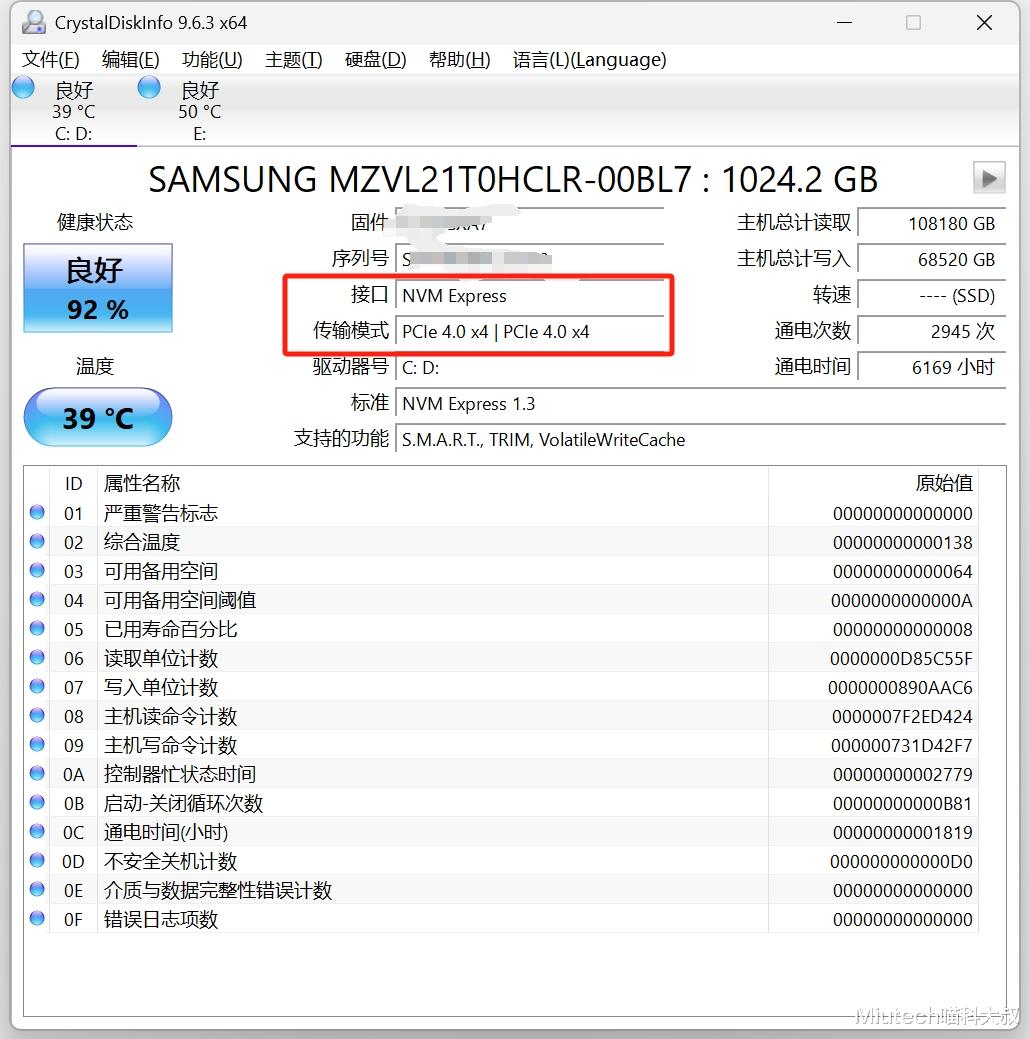The width and height of the screenshot is (1030, 1039).
Task: Click the status orb for row 06
Action: [x=37, y=657]
